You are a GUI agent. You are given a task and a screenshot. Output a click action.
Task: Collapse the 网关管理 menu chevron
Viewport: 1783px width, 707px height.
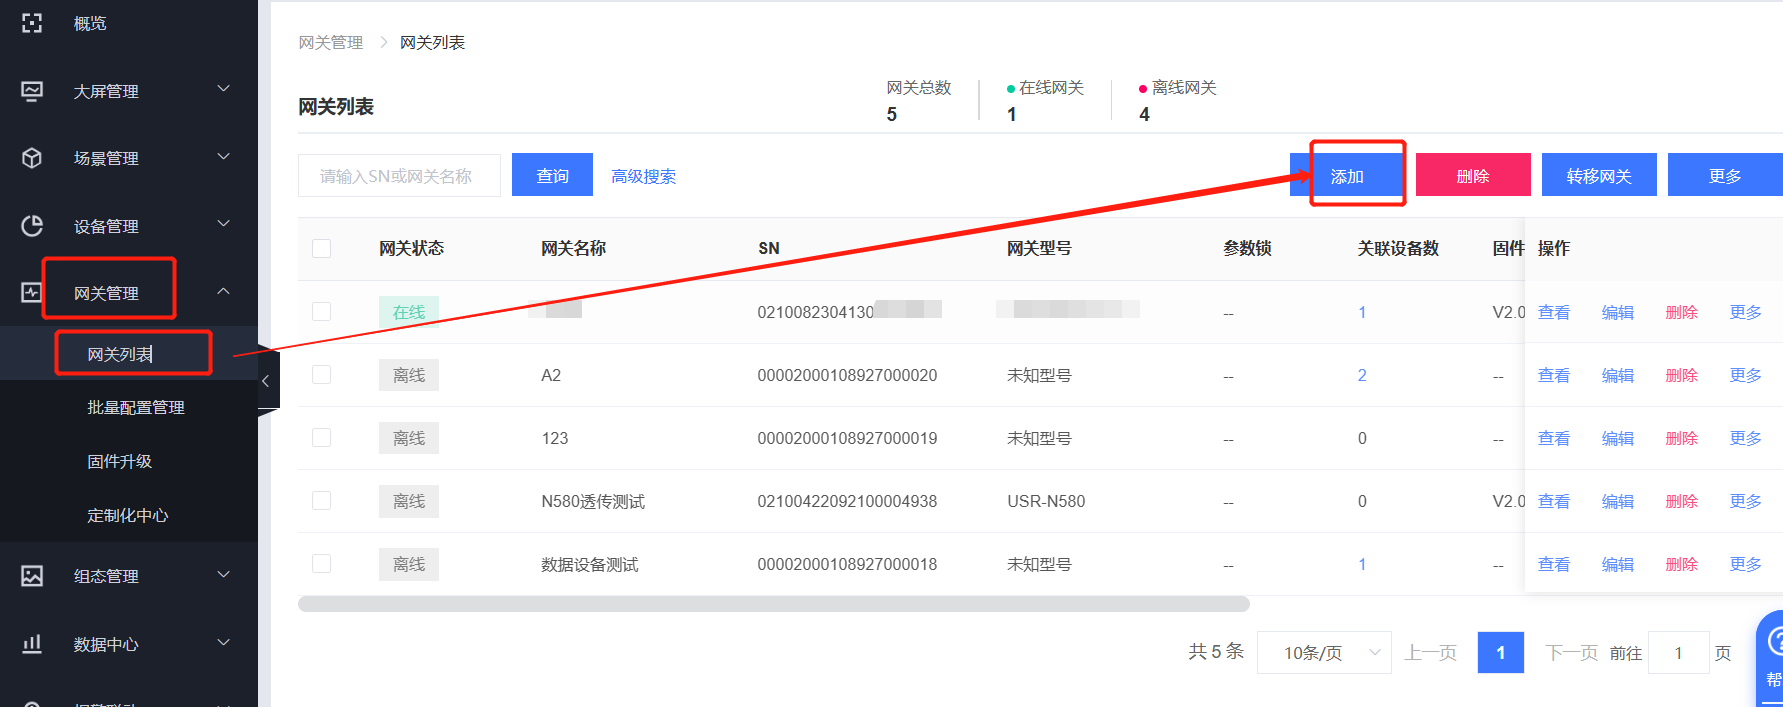click(x=224, y=291)
